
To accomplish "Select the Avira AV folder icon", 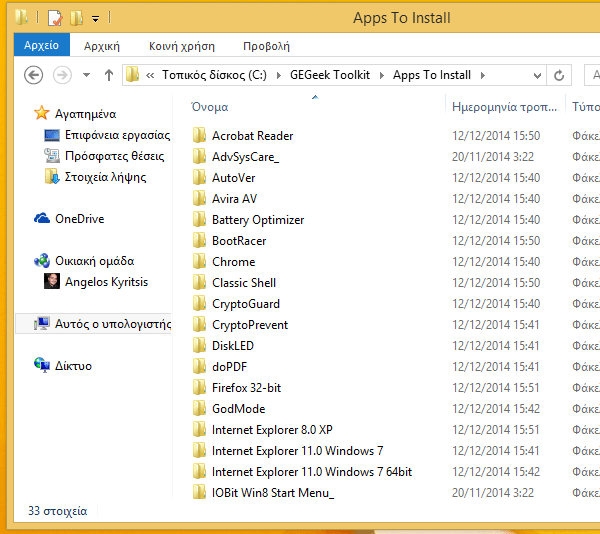I will pyautogui.click(x=199, y=199).
